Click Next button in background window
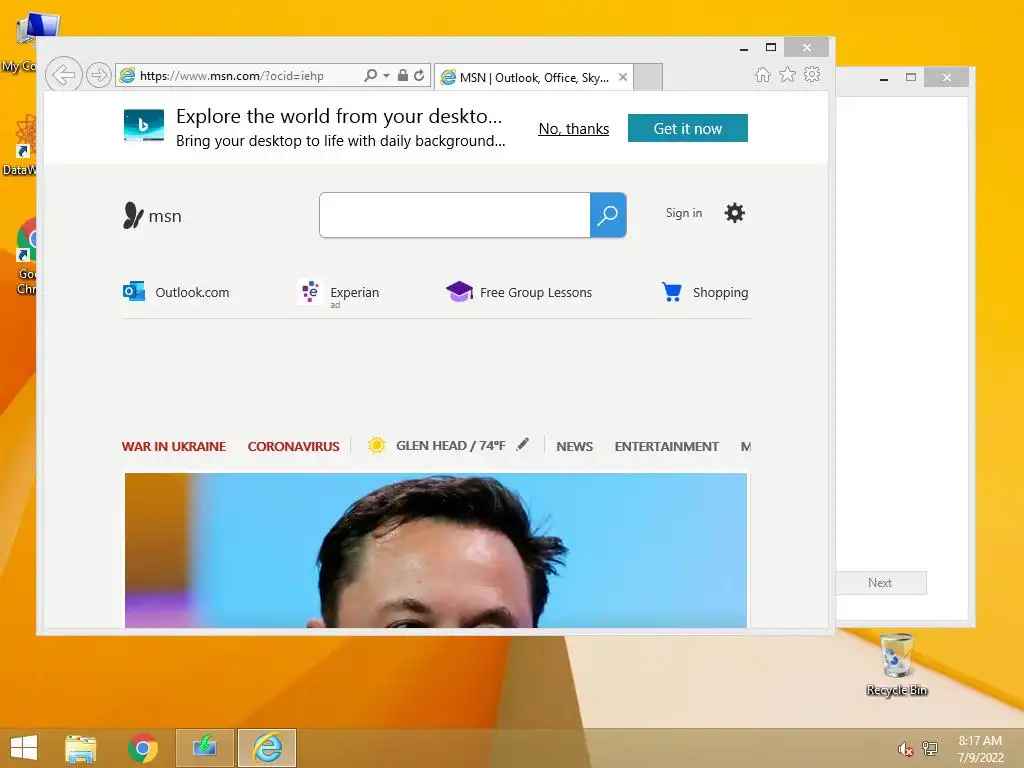Viewport: 1024px width, 768px height. 880,583
